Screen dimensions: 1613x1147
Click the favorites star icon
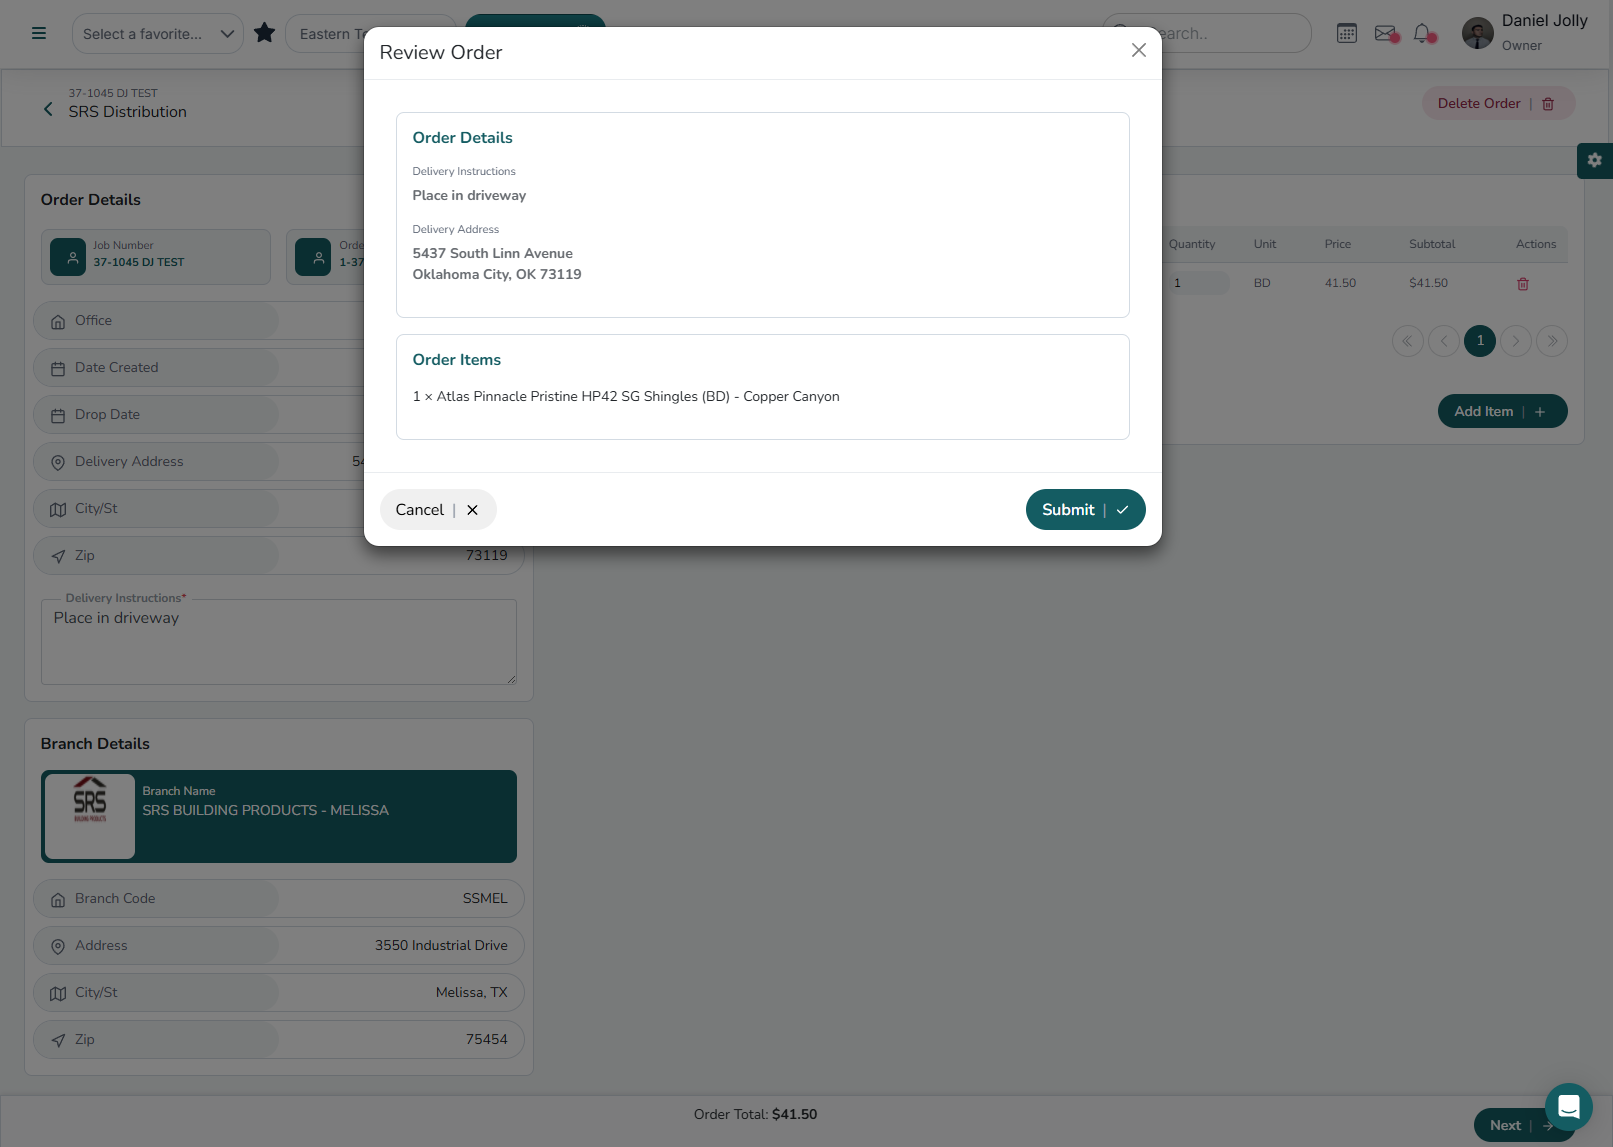pyautogui.click(x=264, y=33)
